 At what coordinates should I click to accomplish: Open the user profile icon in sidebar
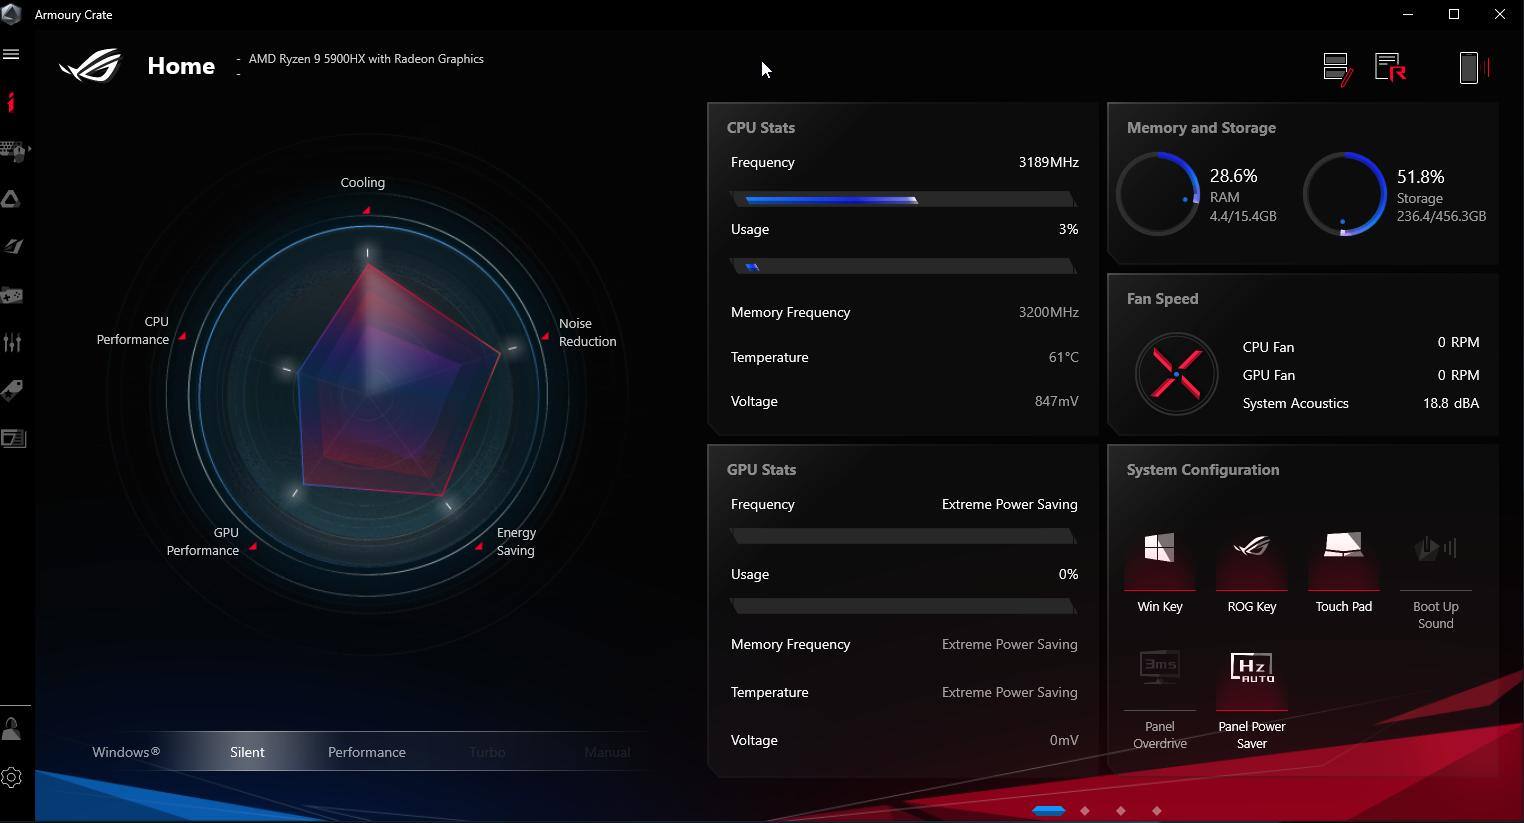pyautogui.click(x=12, y=728)
